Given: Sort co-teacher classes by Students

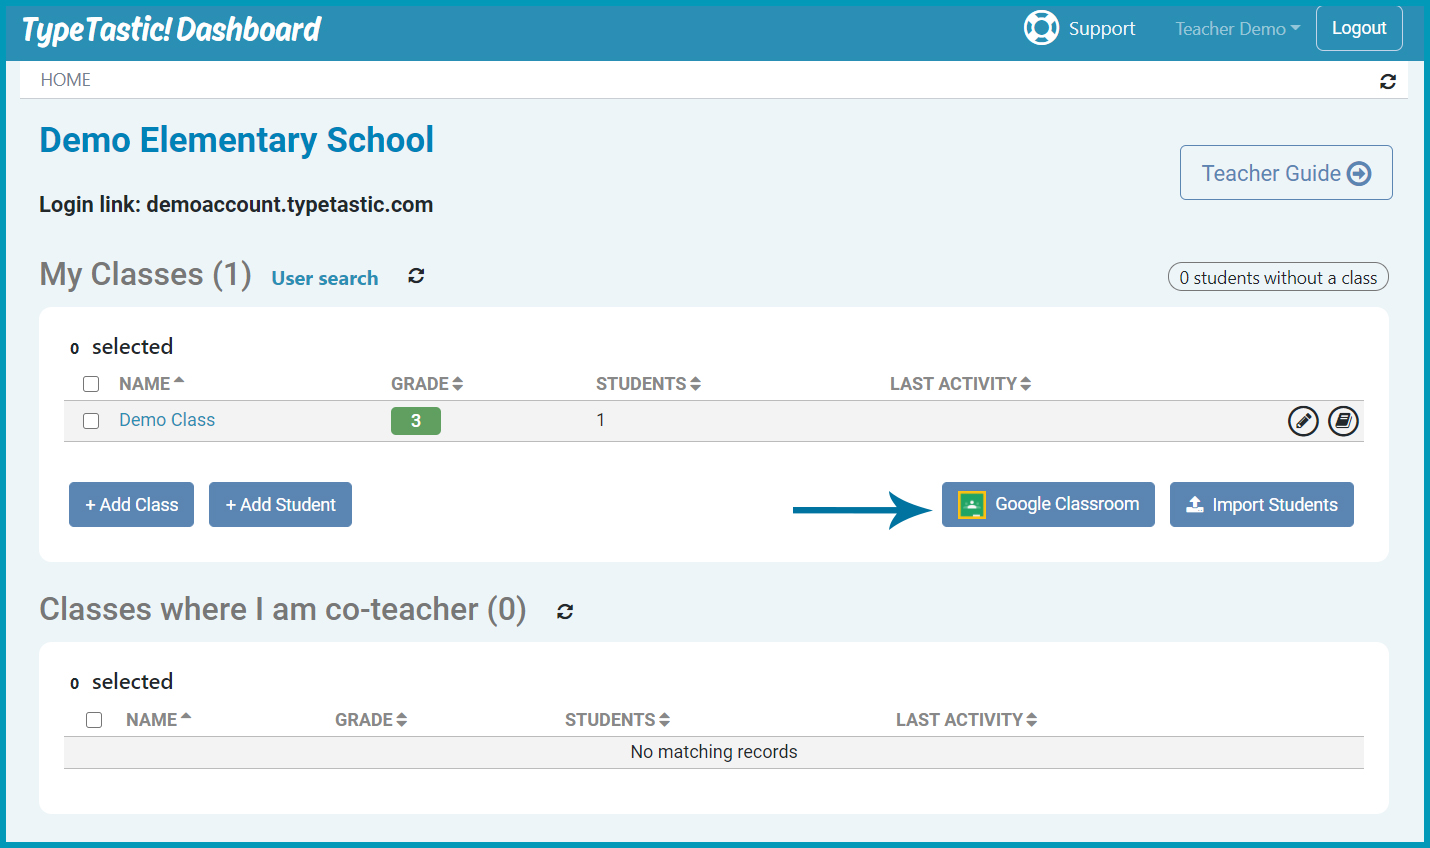Looking at the screenshot, I should point(617,719).
